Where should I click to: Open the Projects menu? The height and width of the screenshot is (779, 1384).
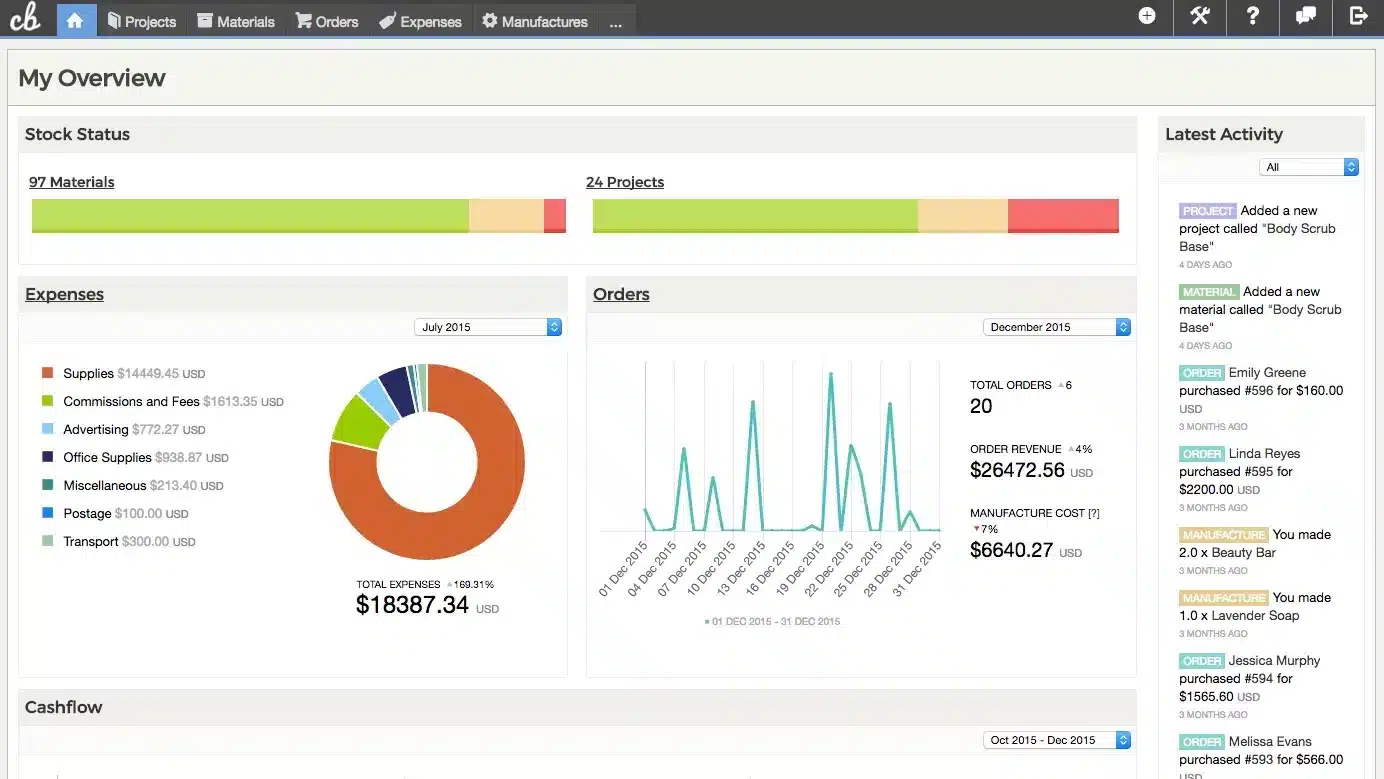[141, 21]
